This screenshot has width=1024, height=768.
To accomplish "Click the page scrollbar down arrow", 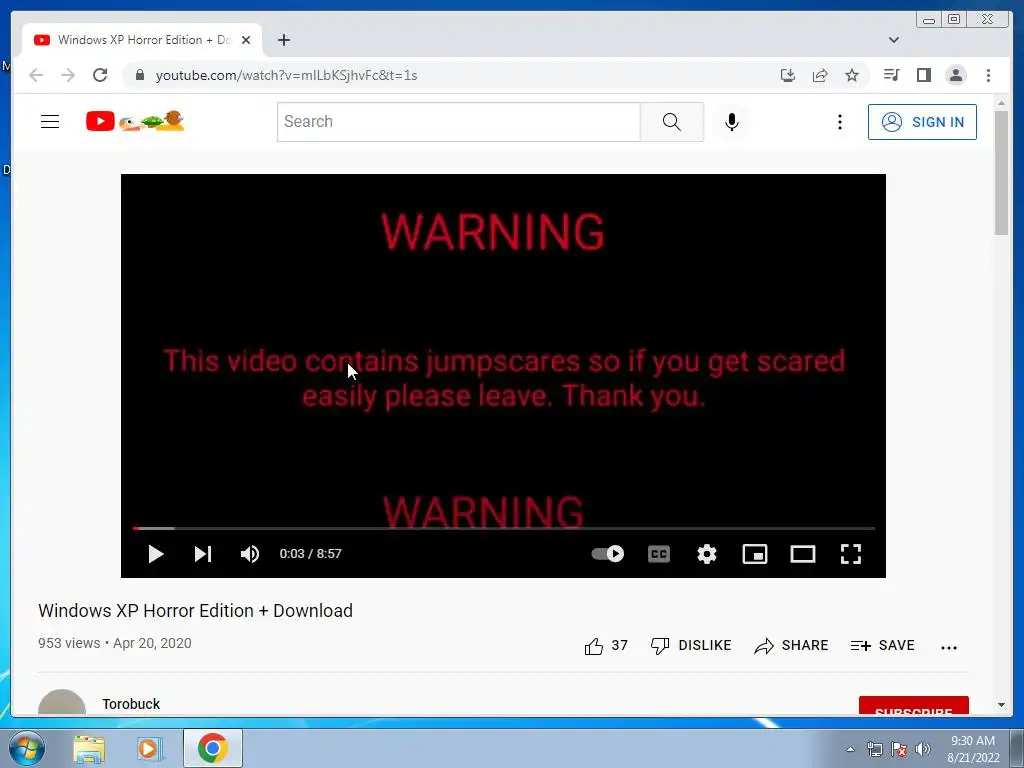I will [x=1001, y=705].
